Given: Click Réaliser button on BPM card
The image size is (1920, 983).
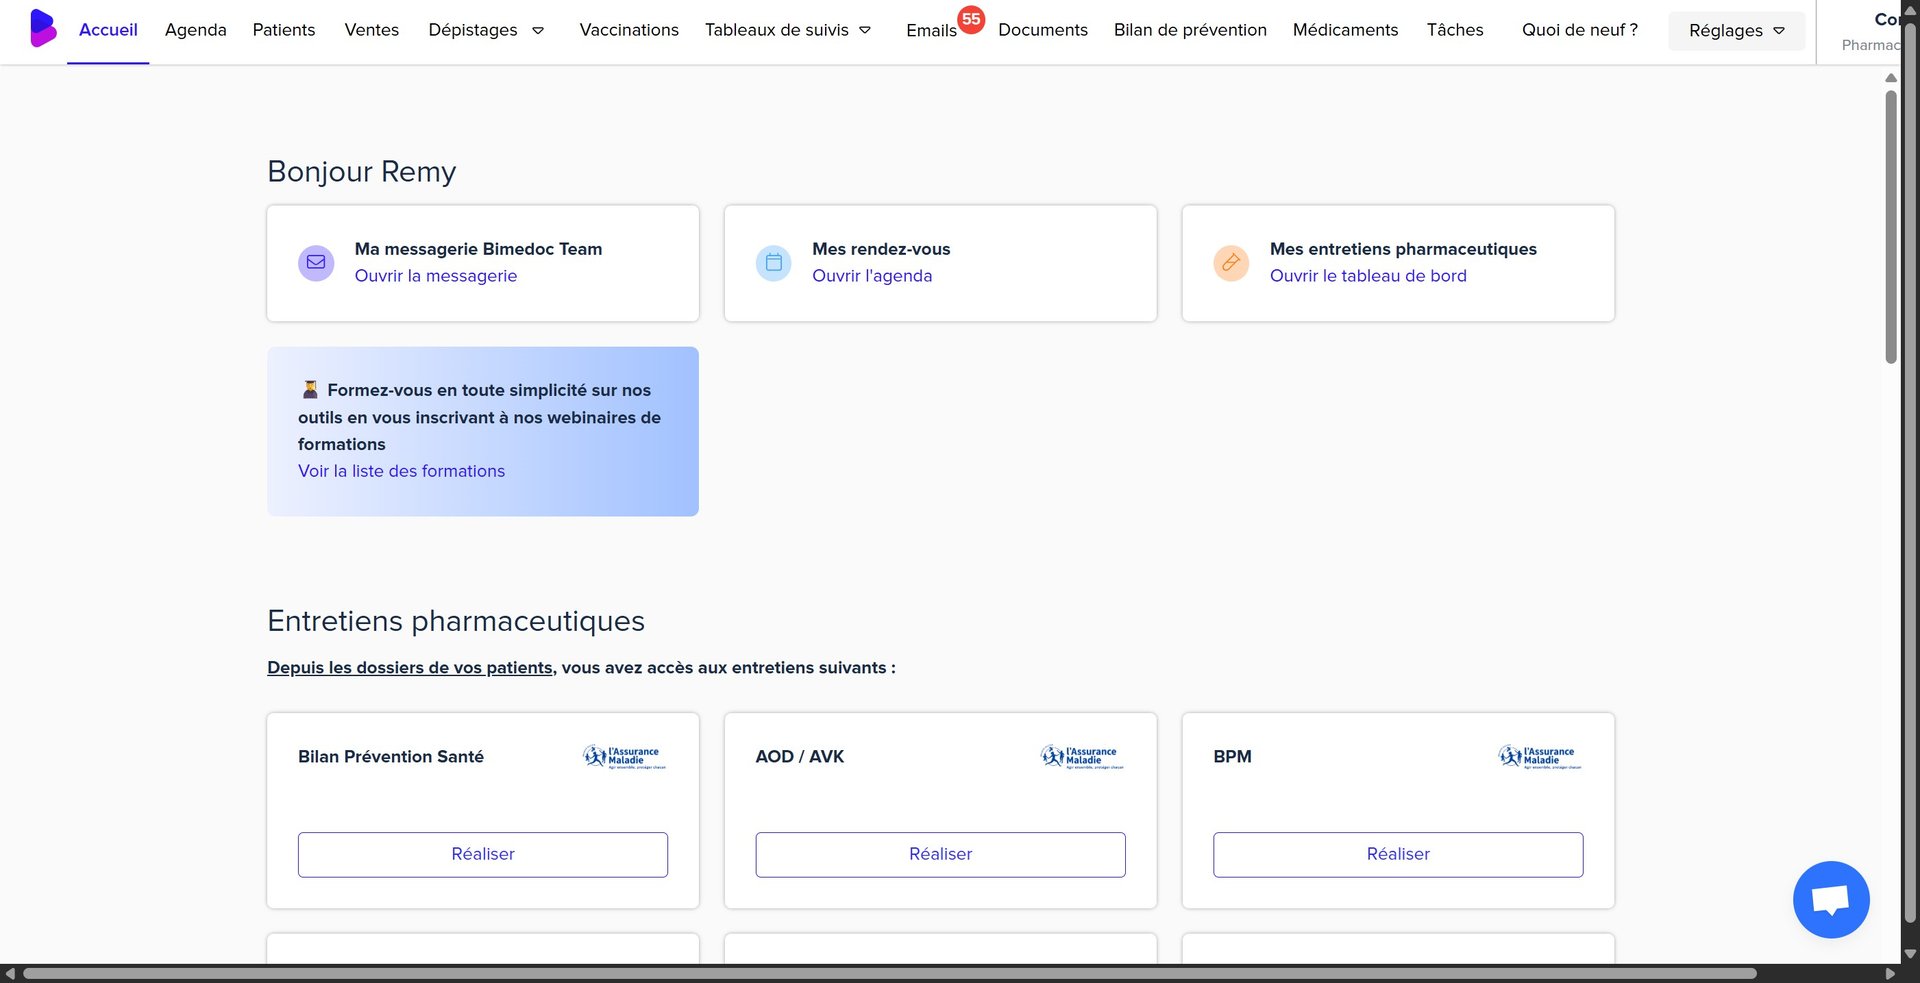Looking at the screenshot, I should (1397, 854).
